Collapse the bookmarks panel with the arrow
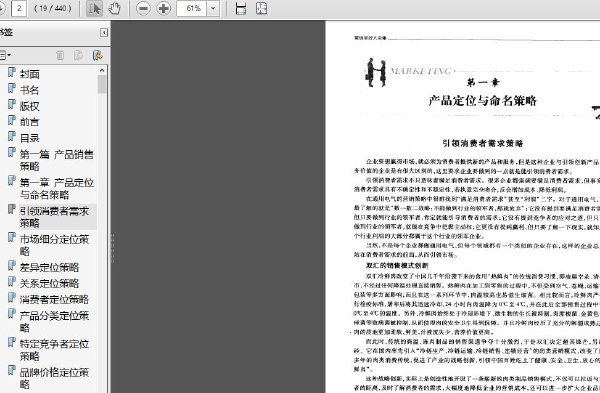The width and height of the screenshot is (600, 393). pos(104,33)
